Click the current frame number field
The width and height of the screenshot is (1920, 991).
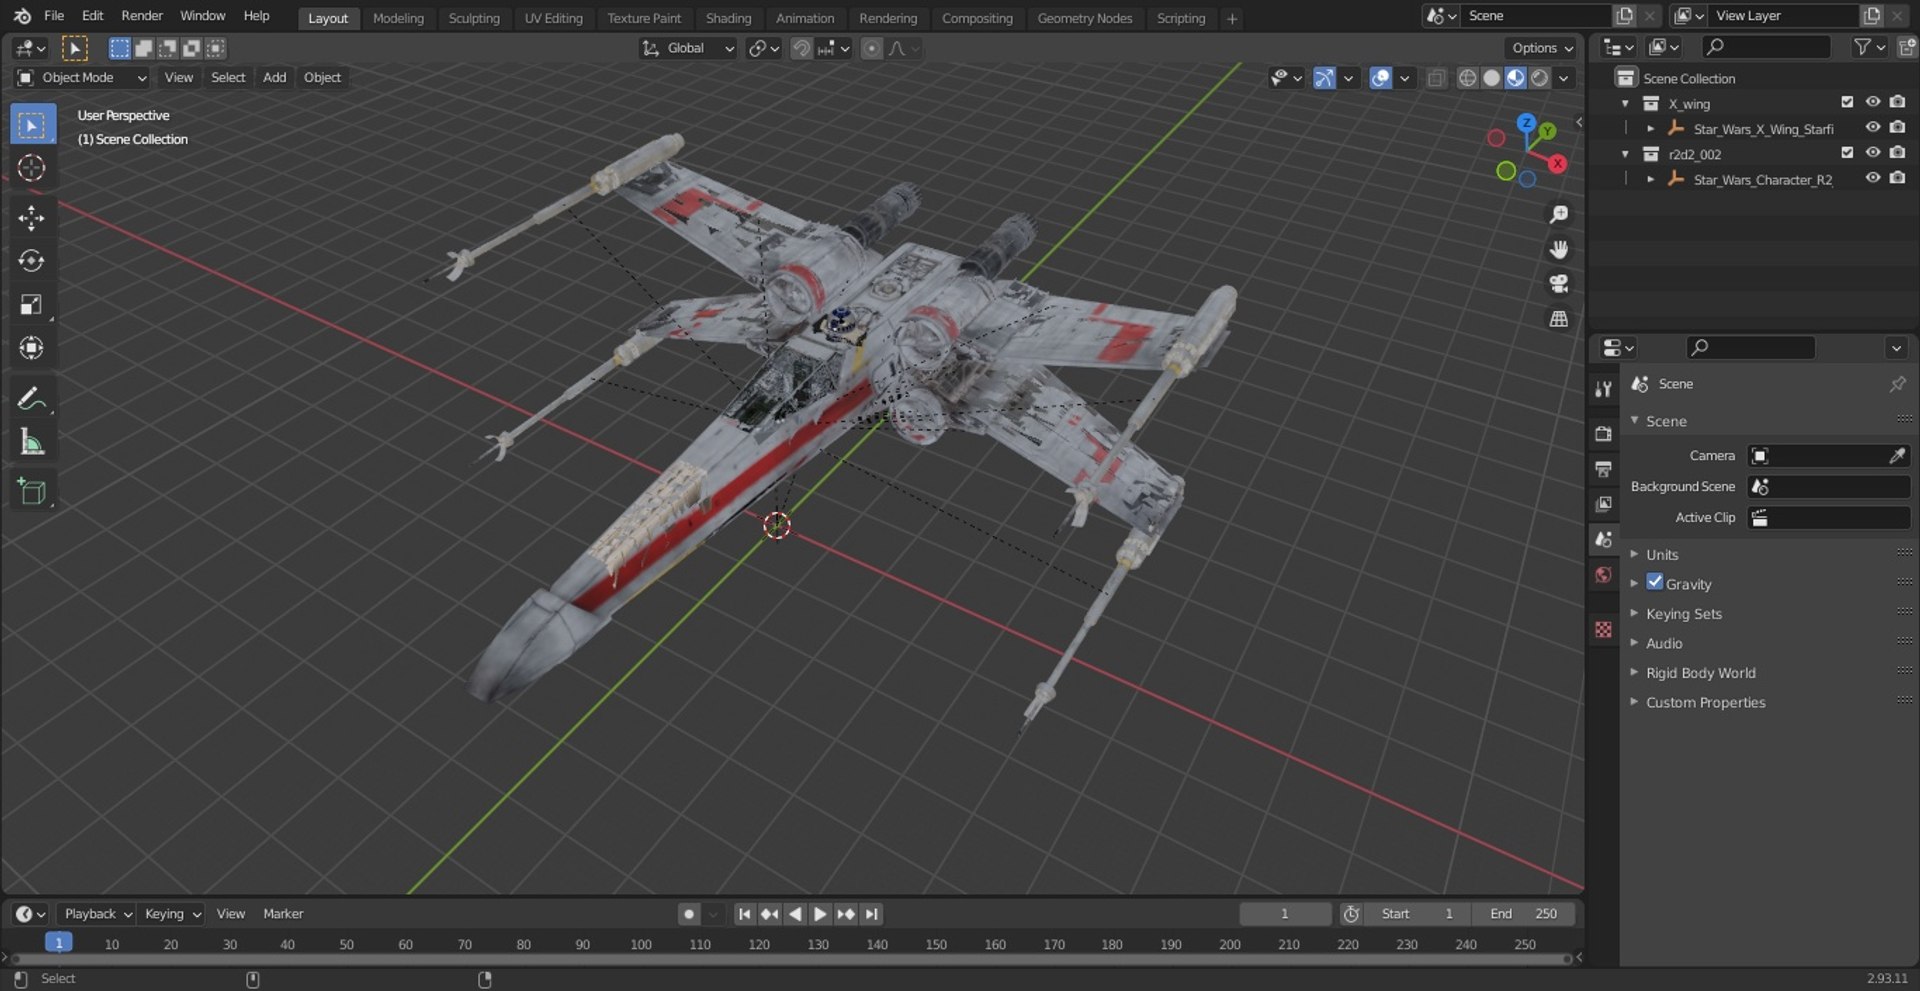click(x=1285, y=914)
